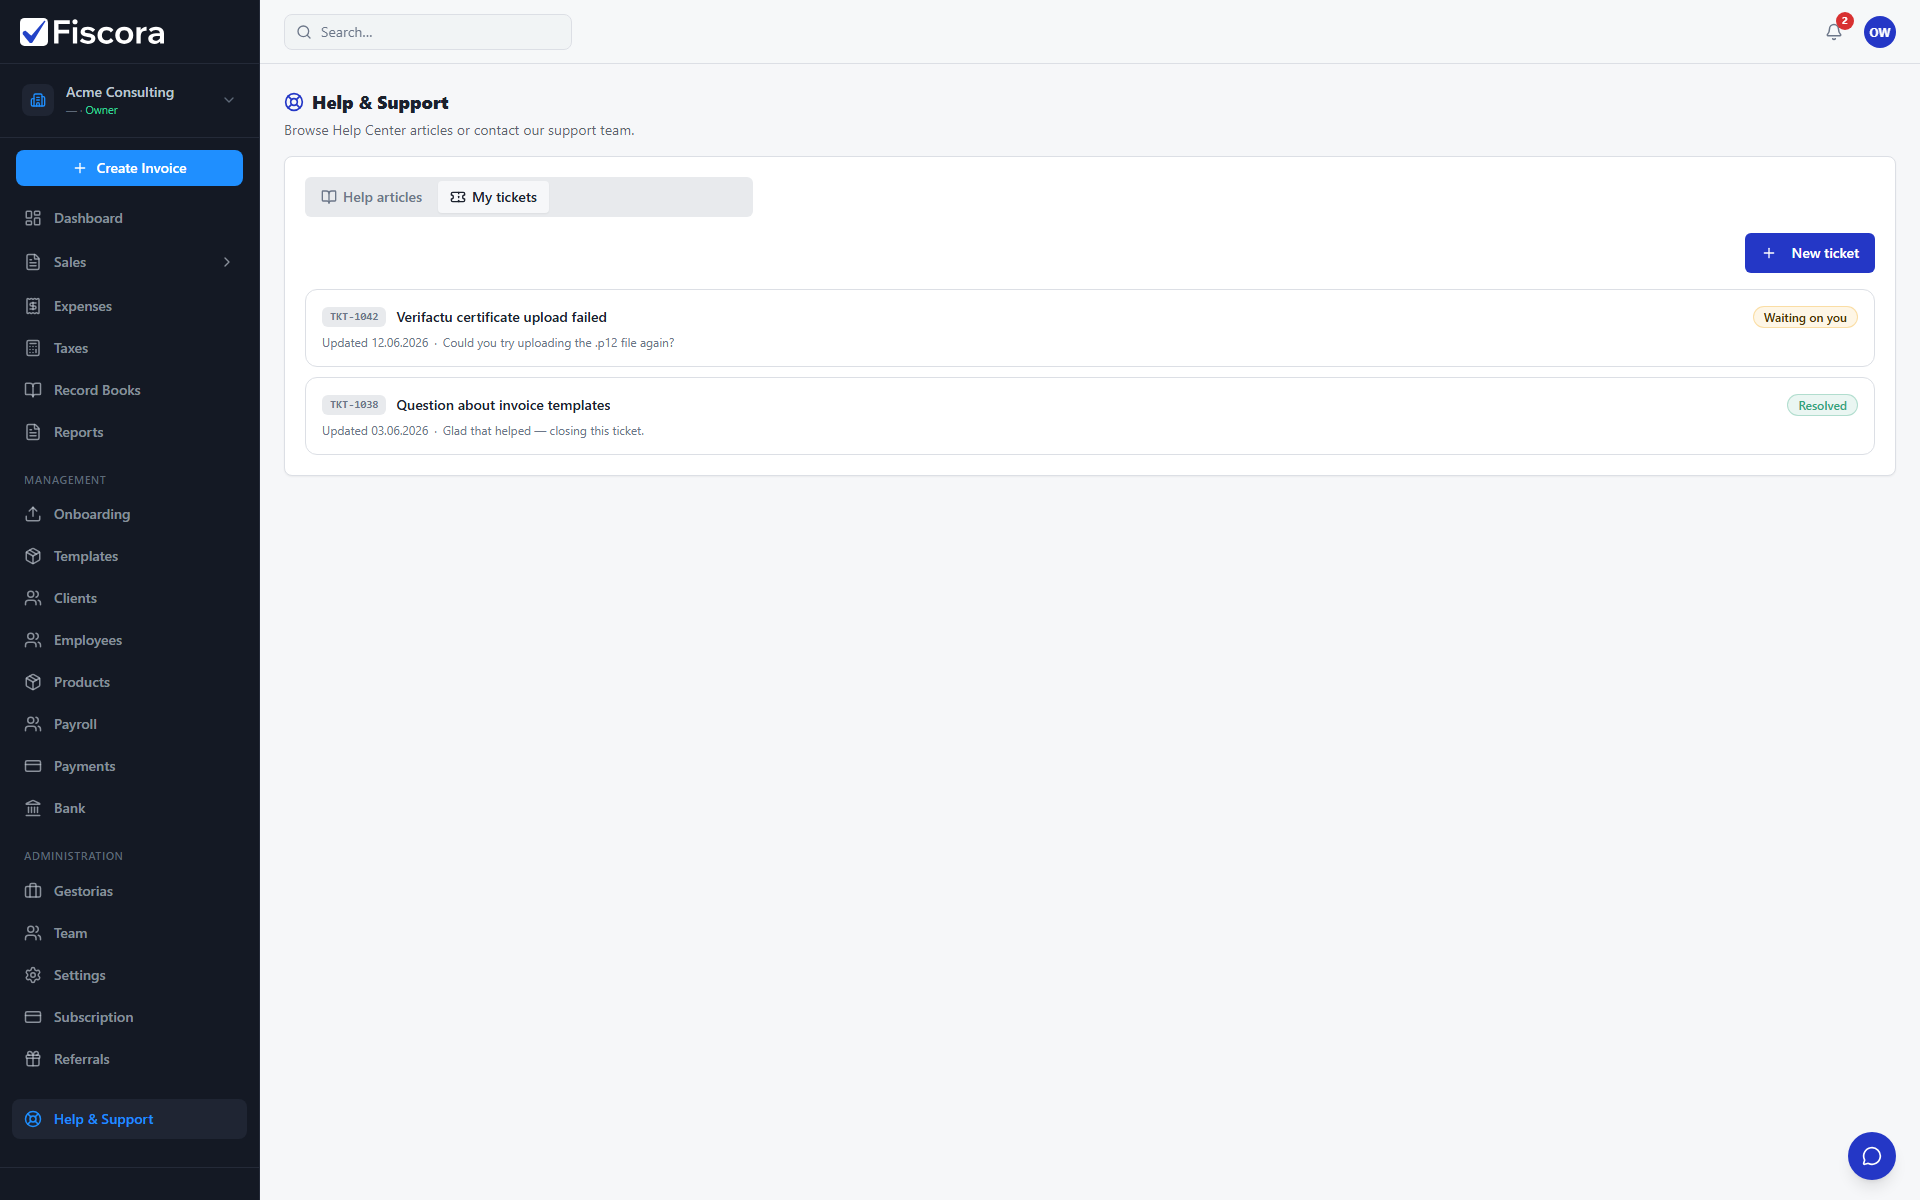Click the Gestorias briefcase icon

pyautogui.click(x=33, y=891)
